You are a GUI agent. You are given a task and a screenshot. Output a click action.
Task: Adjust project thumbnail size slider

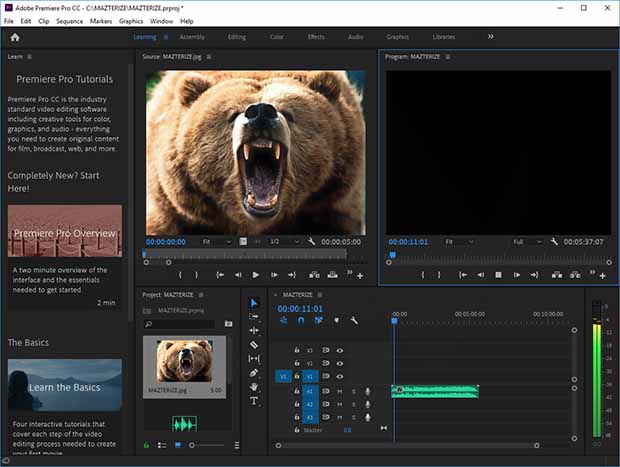[206, 446]
